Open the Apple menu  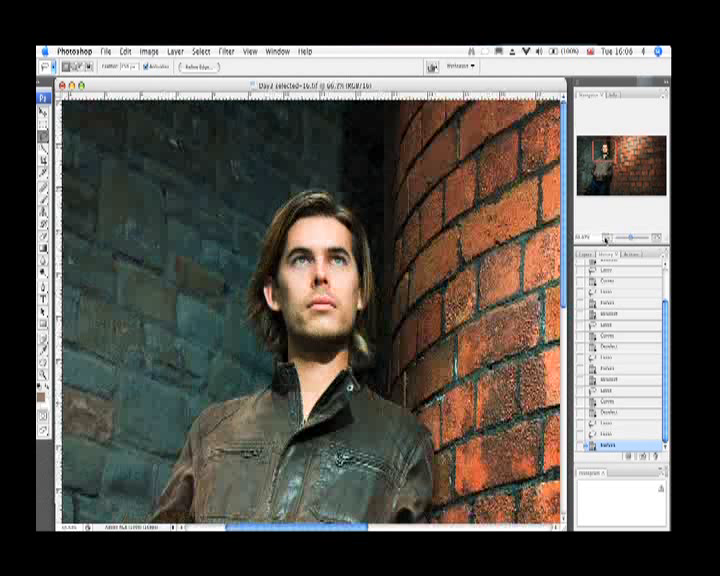click(45, 51)
